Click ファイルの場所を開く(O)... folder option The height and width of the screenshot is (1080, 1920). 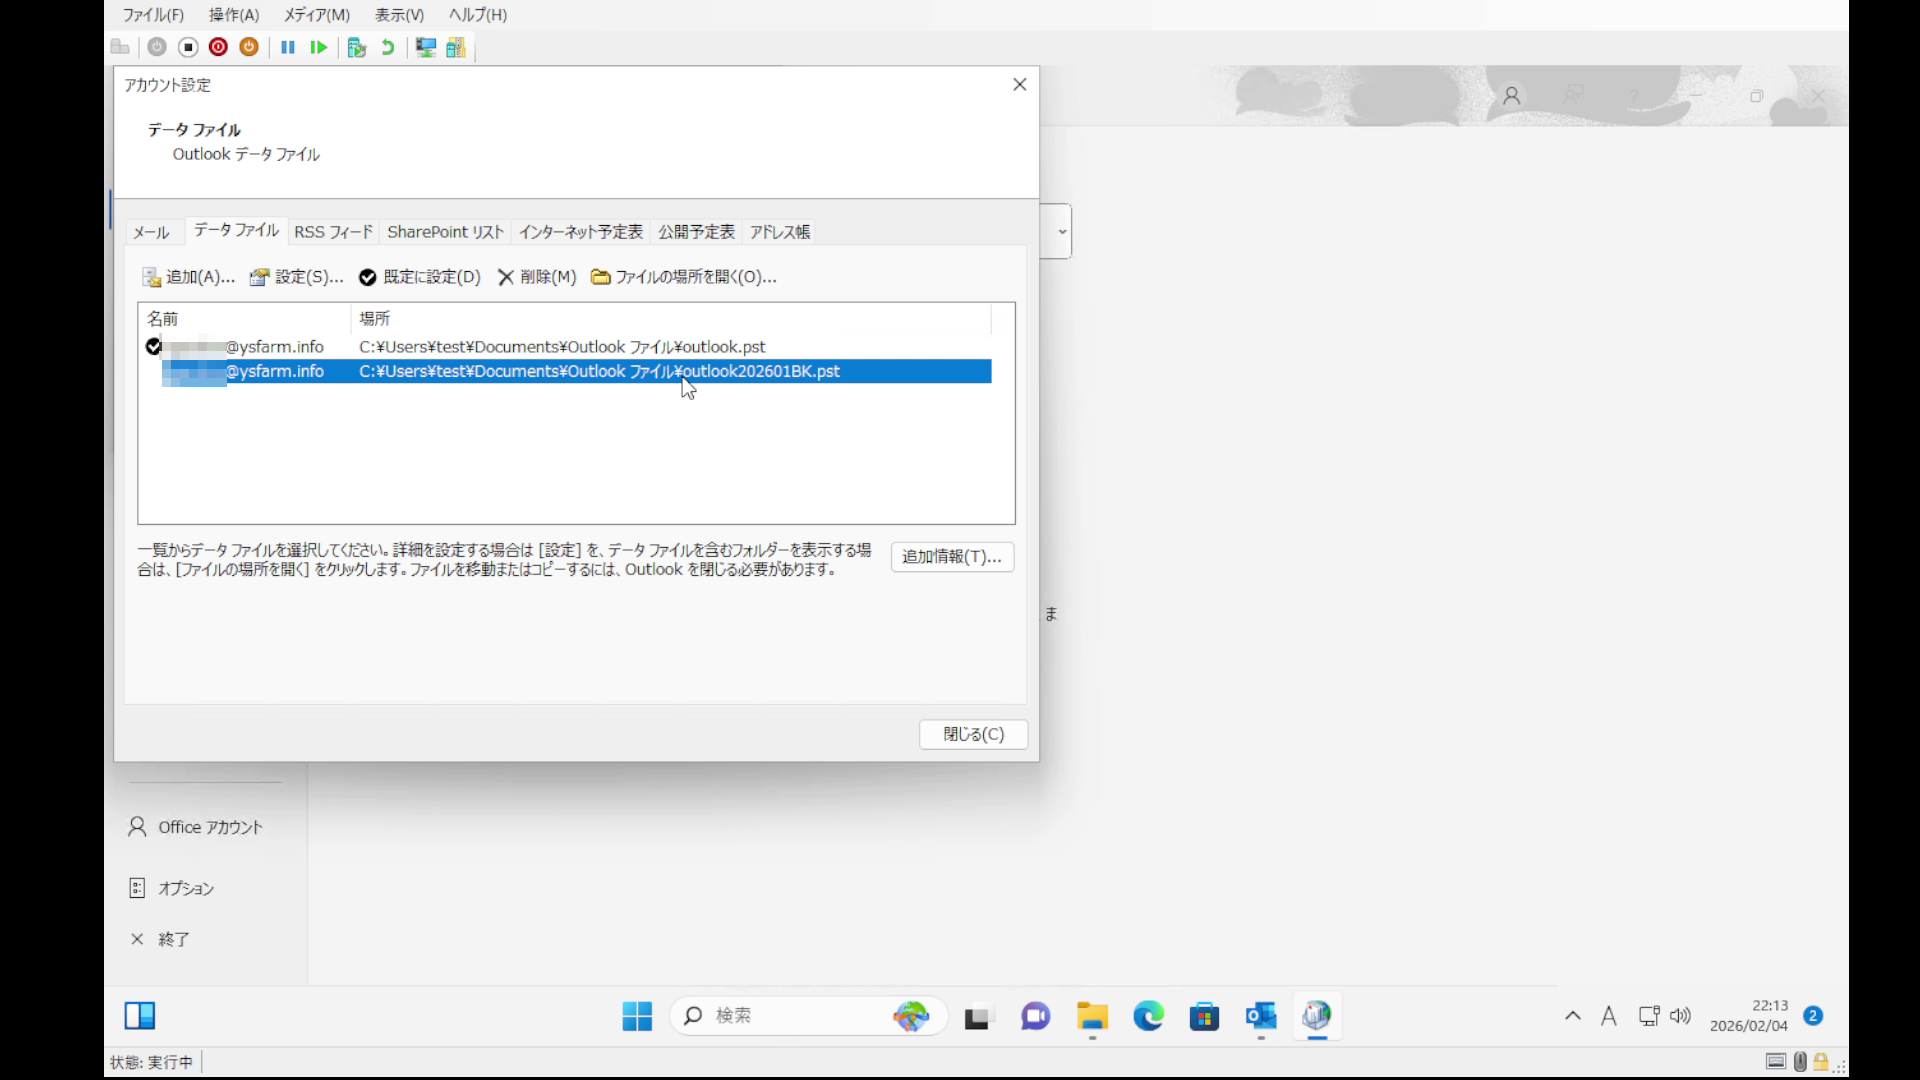684,277
